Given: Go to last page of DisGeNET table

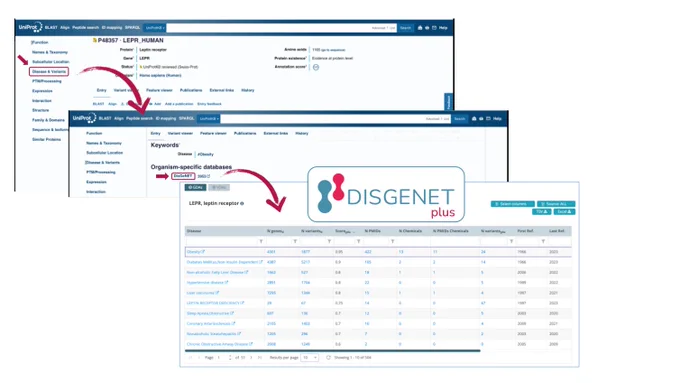Looking at the screenshot, I should point(259,357).
